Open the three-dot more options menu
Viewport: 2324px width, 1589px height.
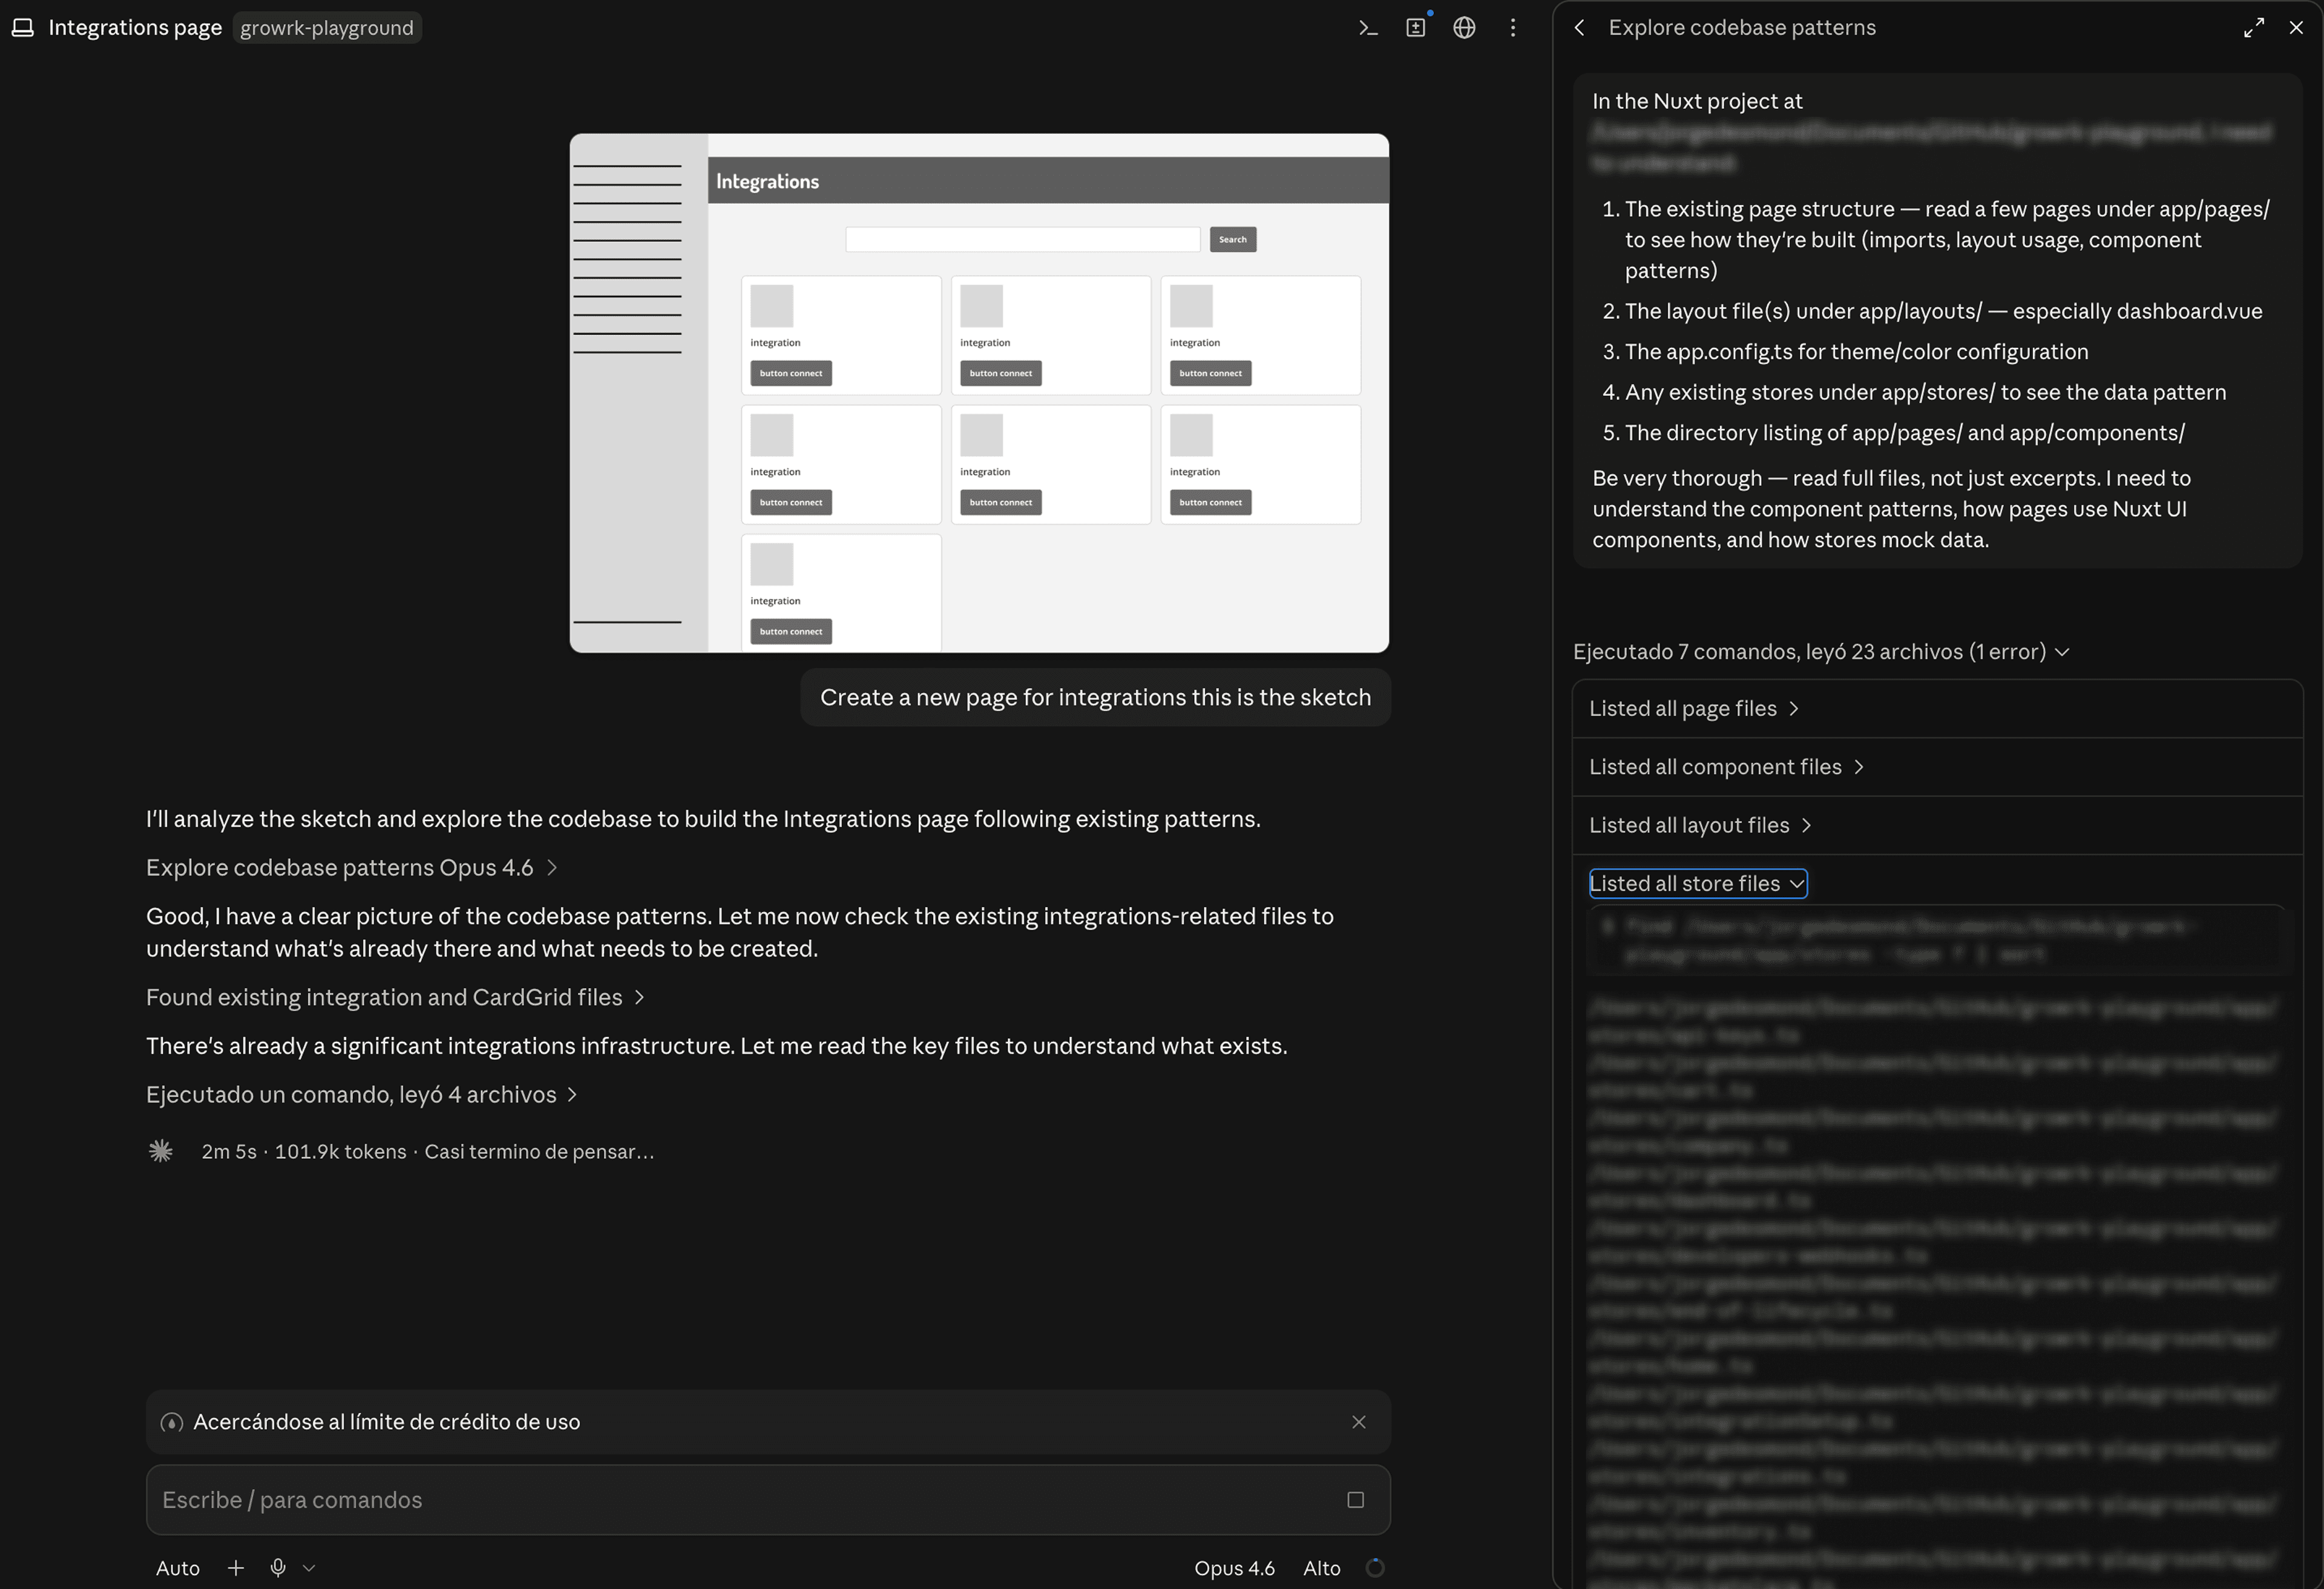click(x=1512, y=28)
